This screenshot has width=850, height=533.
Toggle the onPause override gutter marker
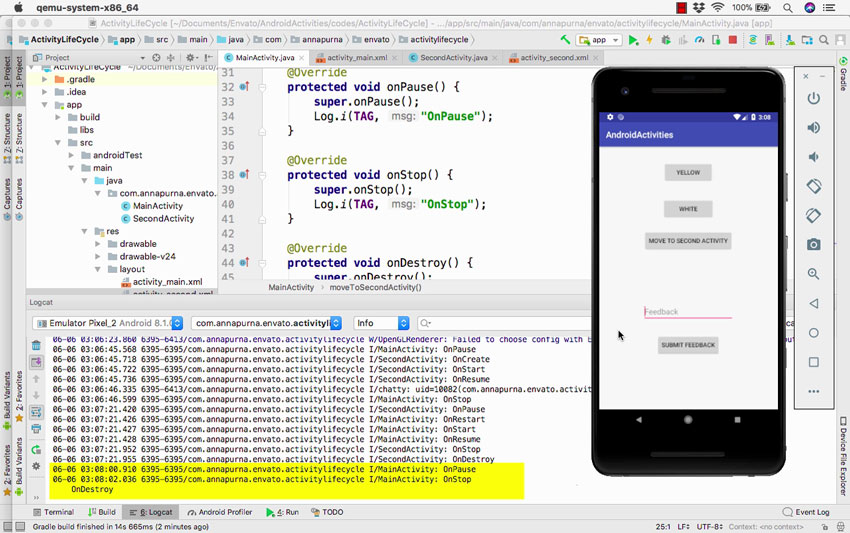tap(244, 87)
